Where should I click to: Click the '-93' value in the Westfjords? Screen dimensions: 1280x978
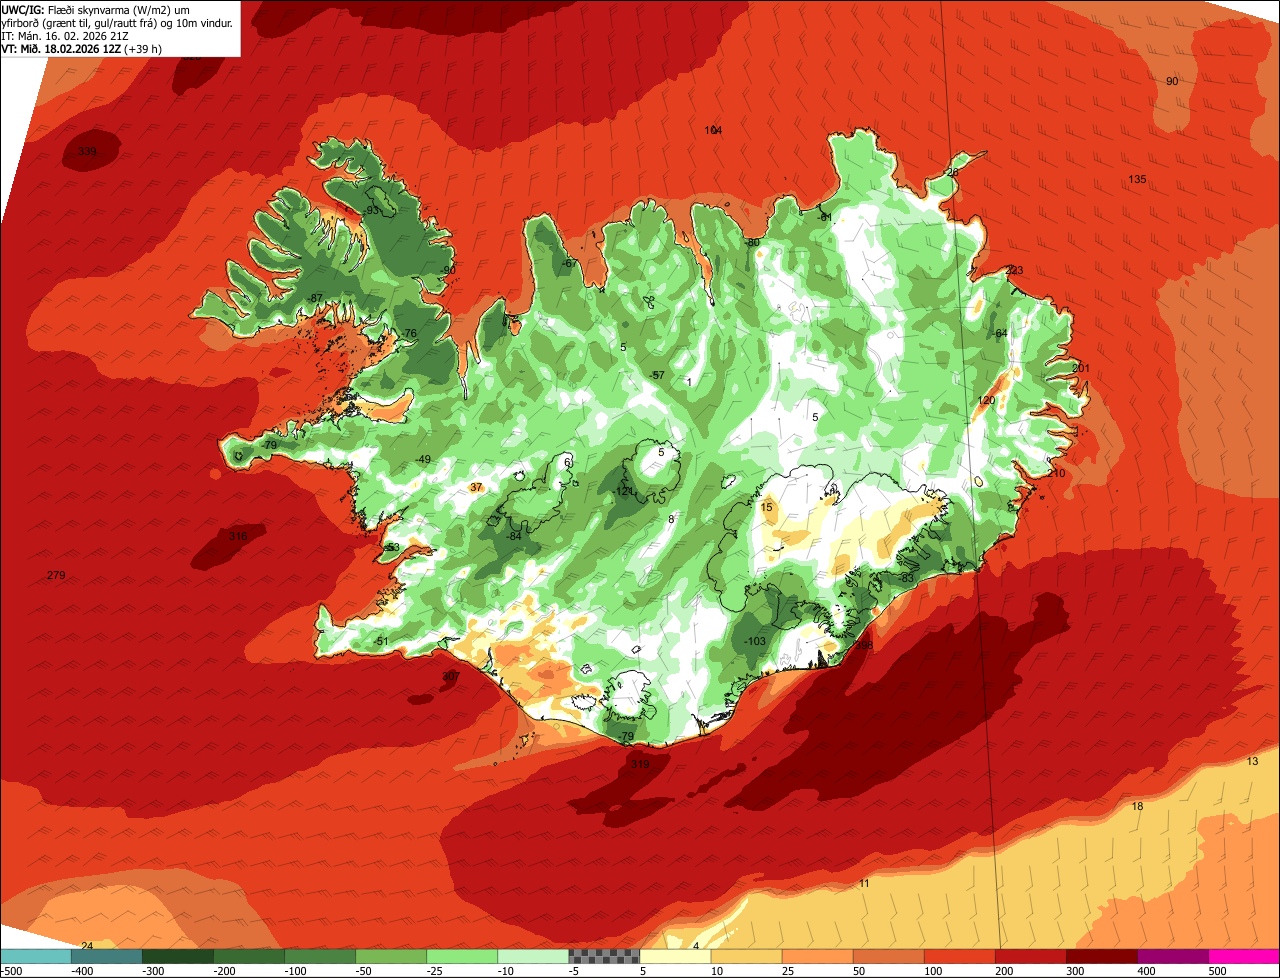(x=371, y=211)
